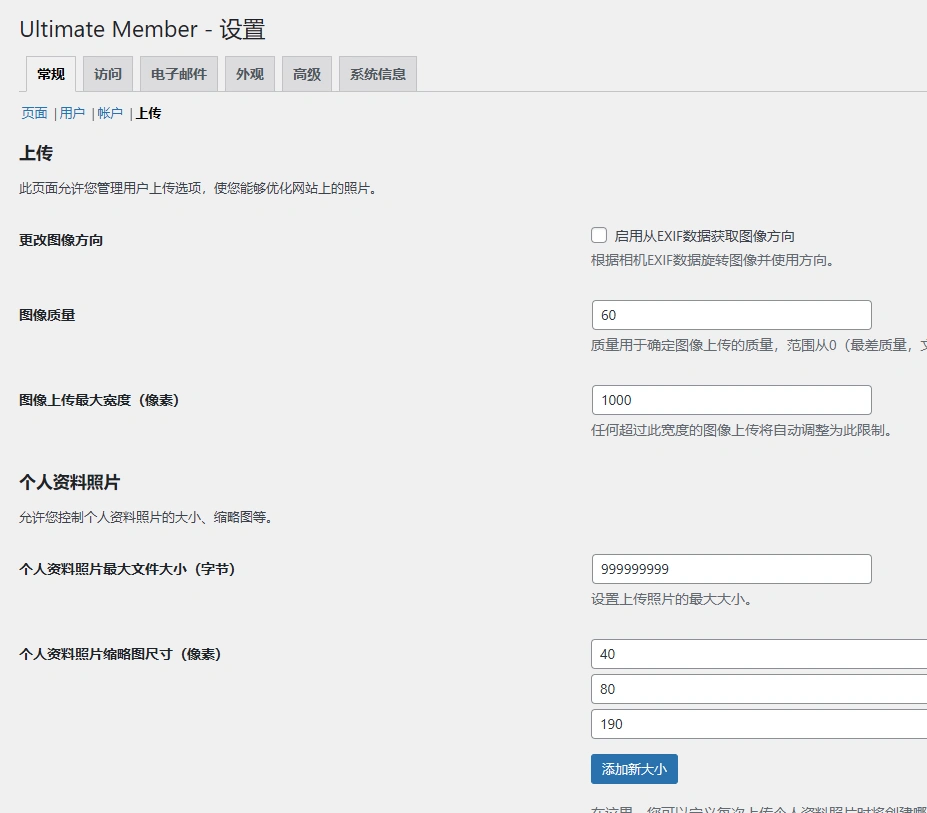Open the 用户 settings section
The width and height of the screenshot is (927, 813).
point(71,113)
